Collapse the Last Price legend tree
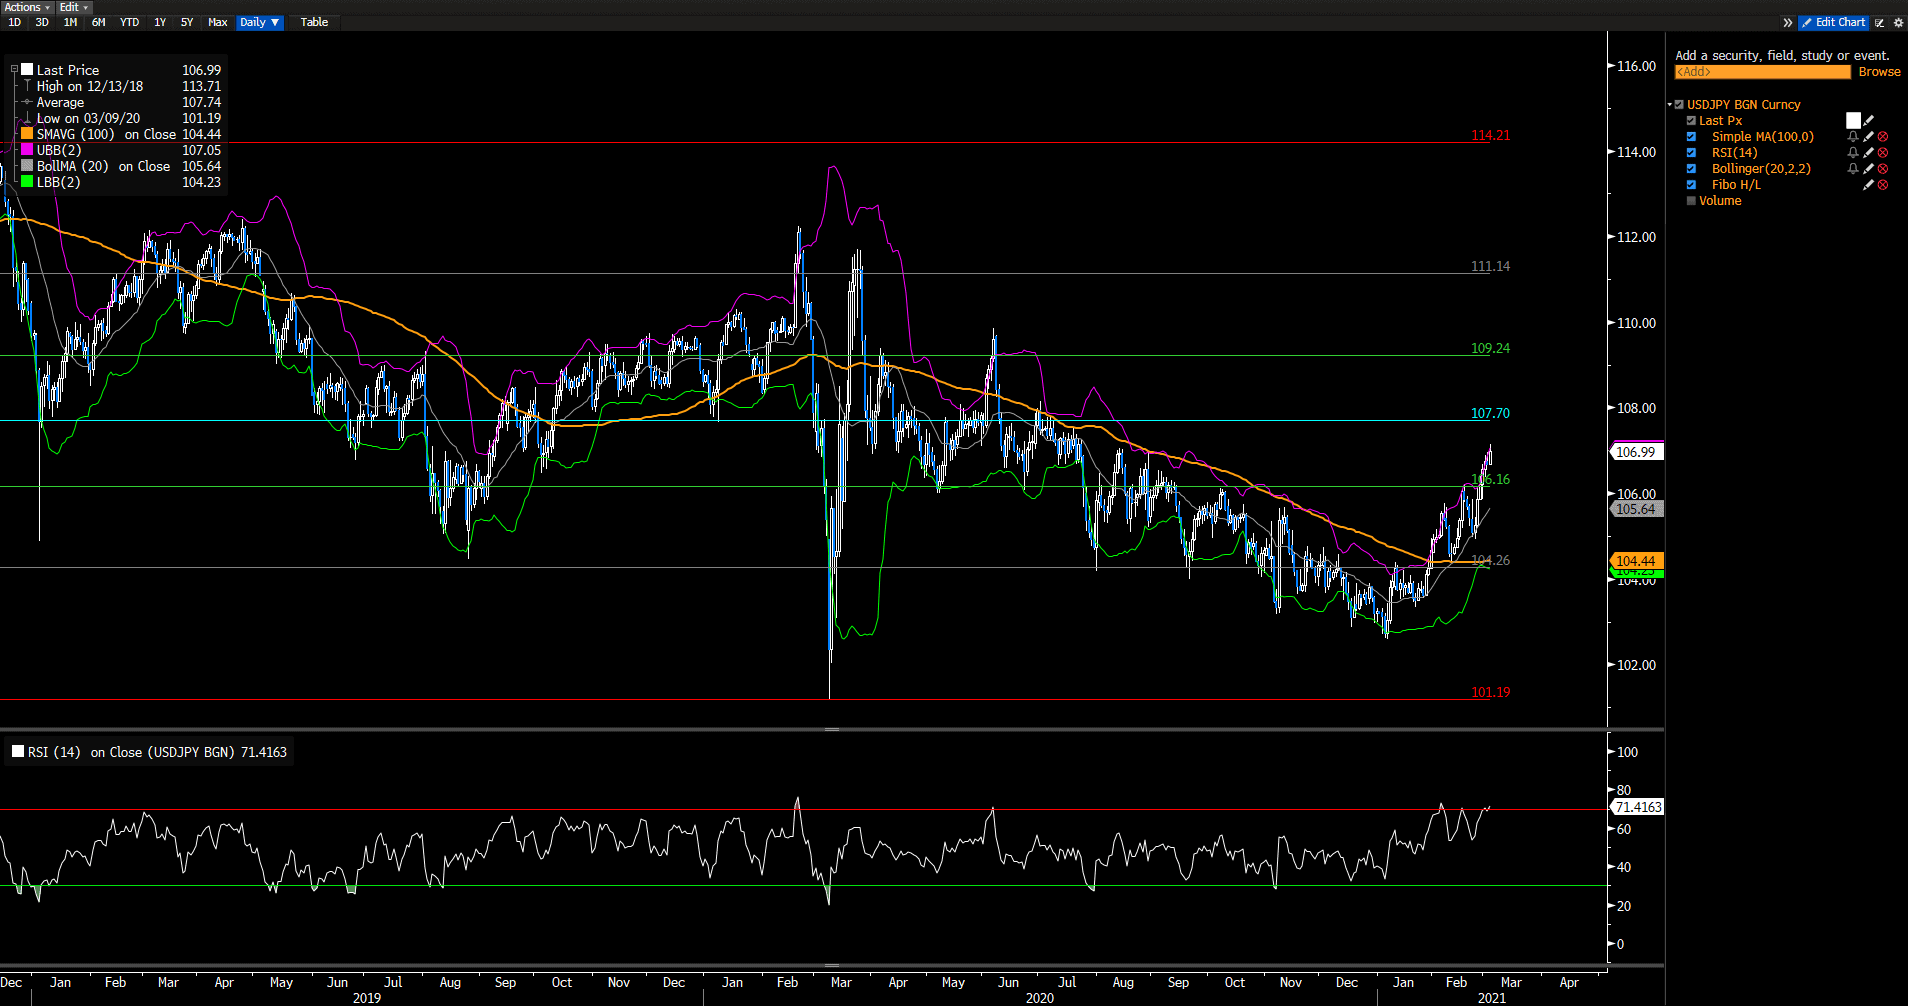The width and height of the screenshot is (1908, 1006). point(15,70)
